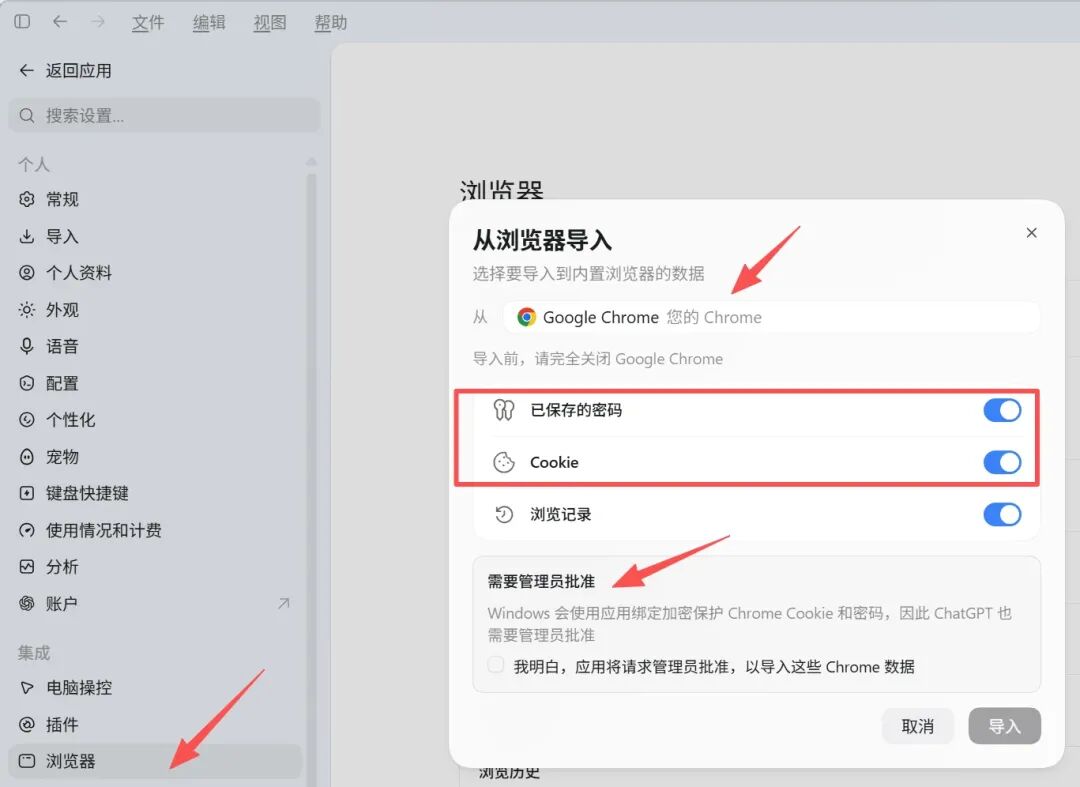Click the 宠物 icon
The image size is (1080, 787).
click(x=27, y=457)
